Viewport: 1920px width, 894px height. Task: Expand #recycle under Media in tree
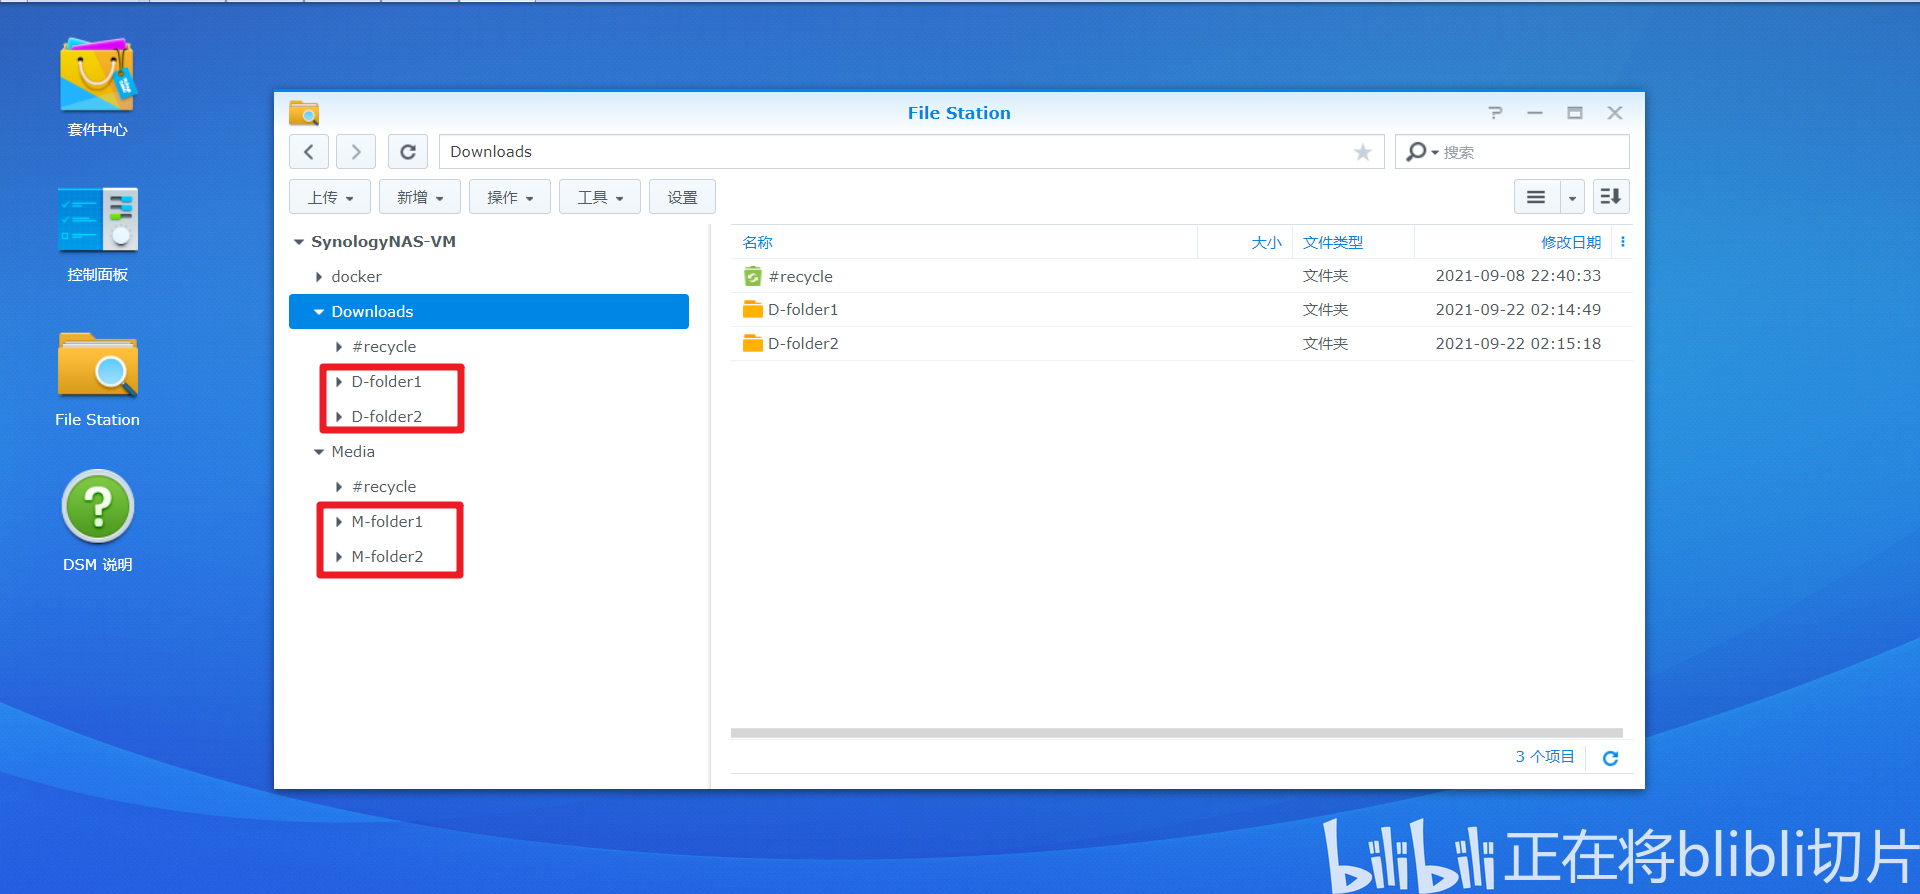(339, 487)
